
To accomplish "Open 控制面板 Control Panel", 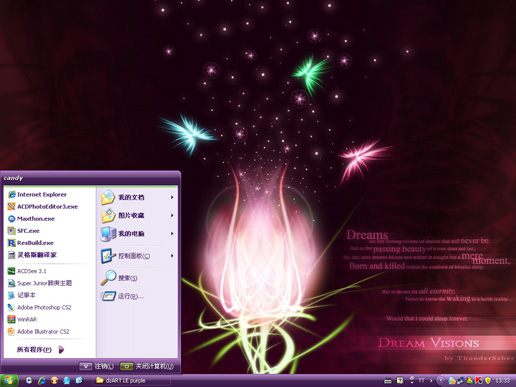I will (138, 256).
